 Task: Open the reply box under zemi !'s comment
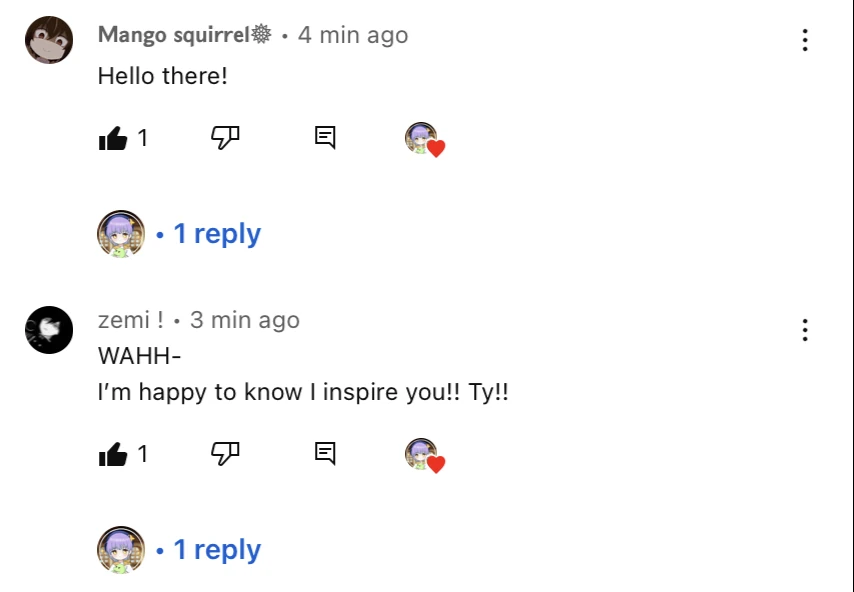[323, 455]
